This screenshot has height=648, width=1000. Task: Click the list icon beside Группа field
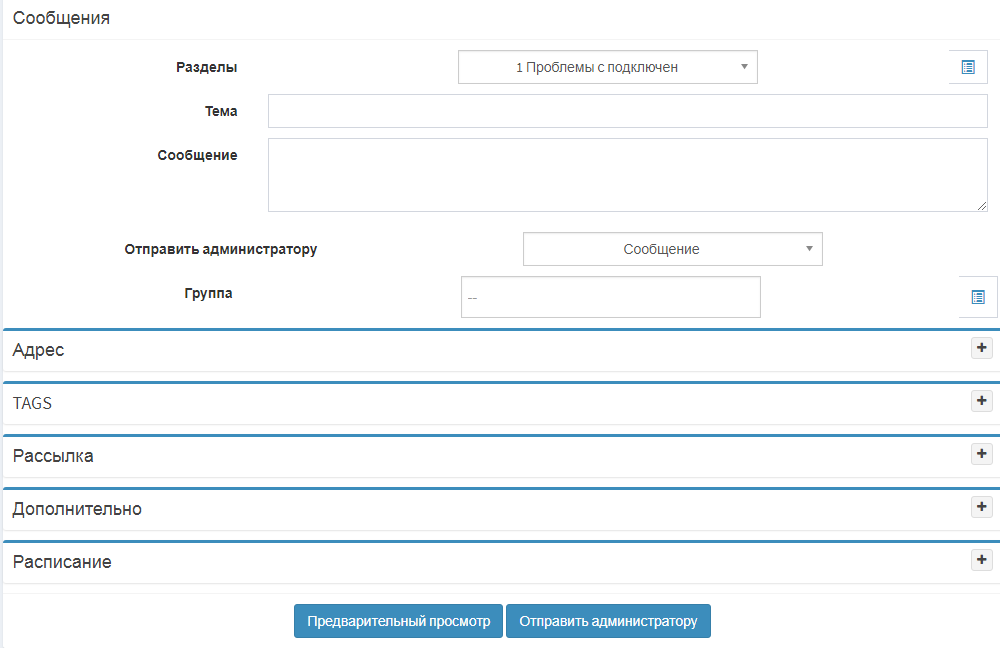(x=977, y=297)
